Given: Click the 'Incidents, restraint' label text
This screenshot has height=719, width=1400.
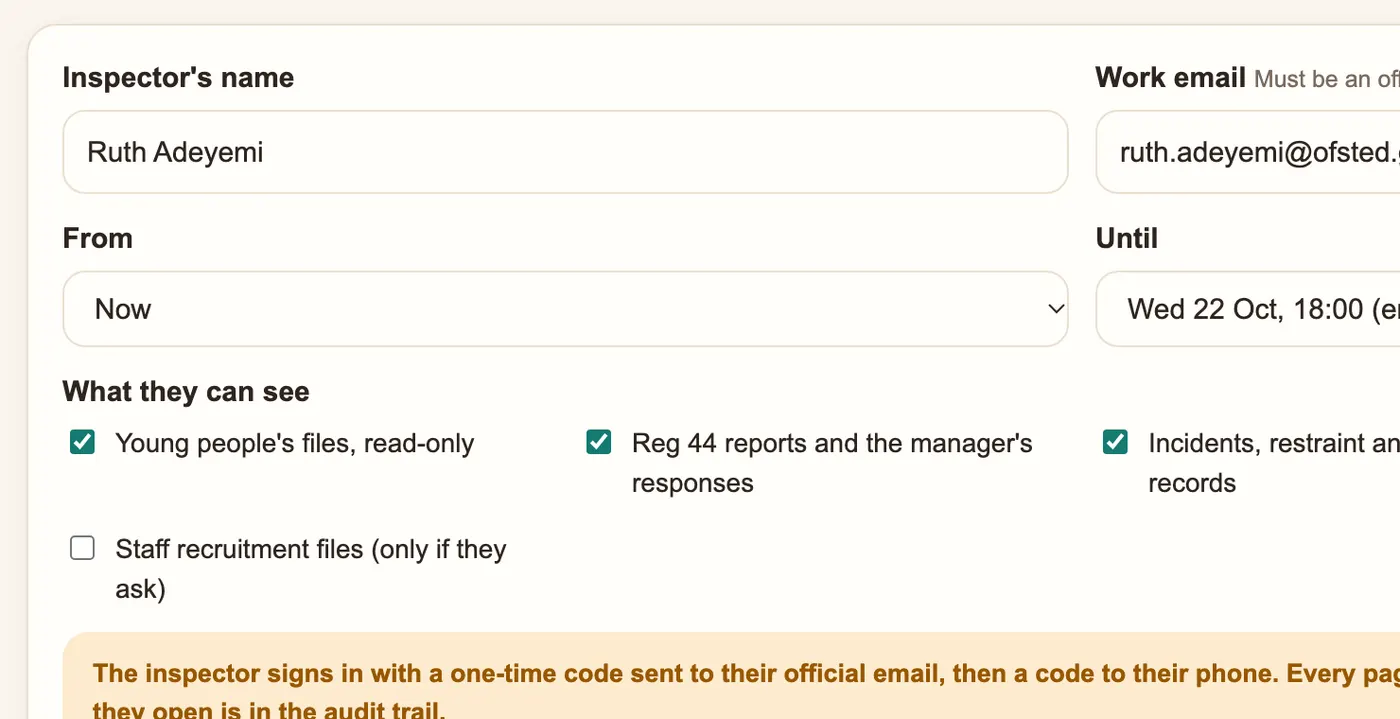Looking at the screenshot, I should click(1274, 463).
